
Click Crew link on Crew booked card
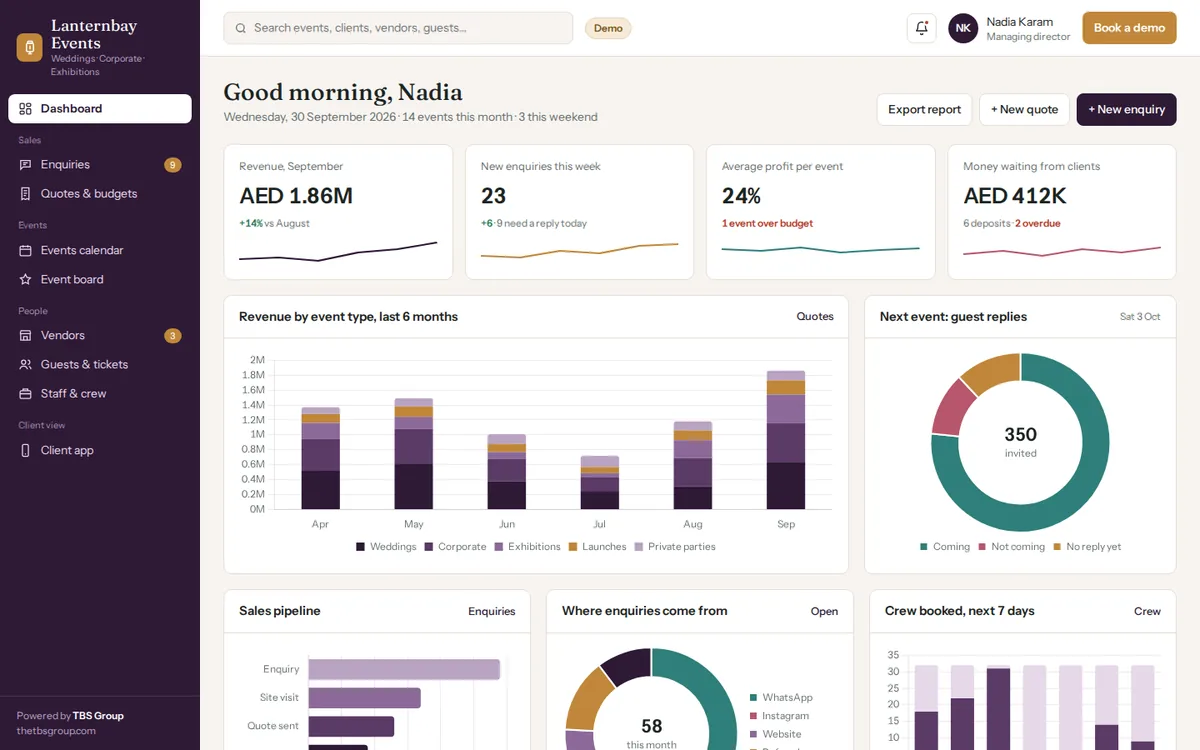(1147, 611)
